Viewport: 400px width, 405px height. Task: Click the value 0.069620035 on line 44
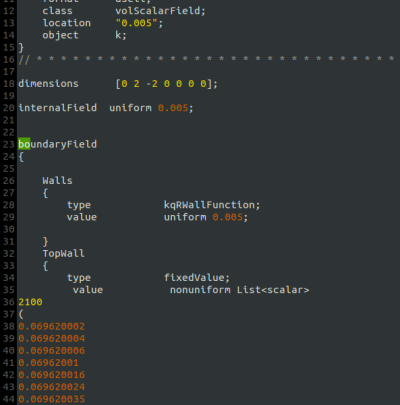click(52, 399)
